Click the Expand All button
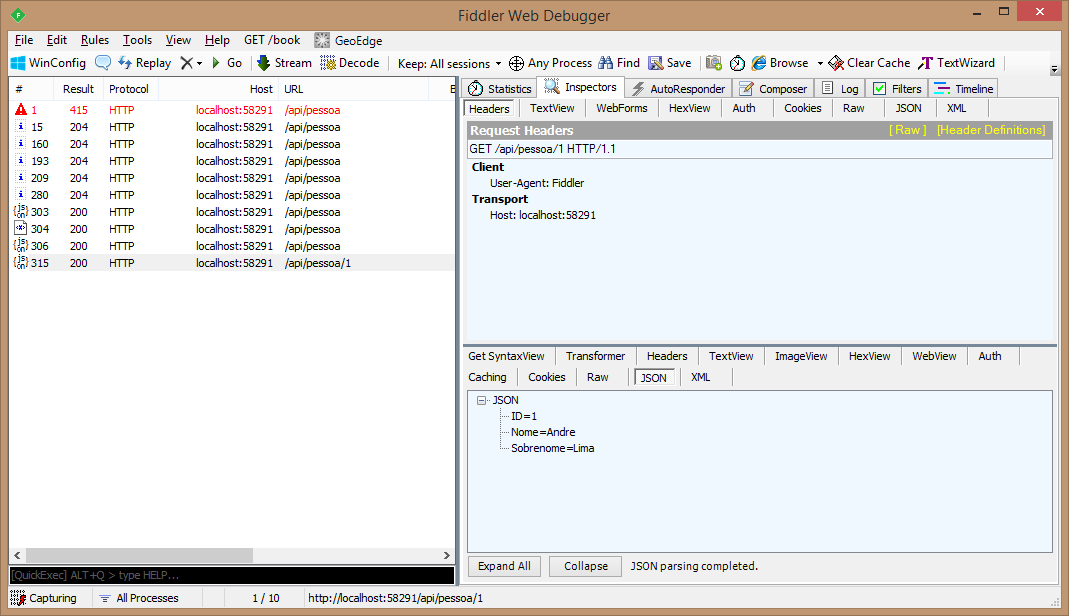 click(505, 566)
